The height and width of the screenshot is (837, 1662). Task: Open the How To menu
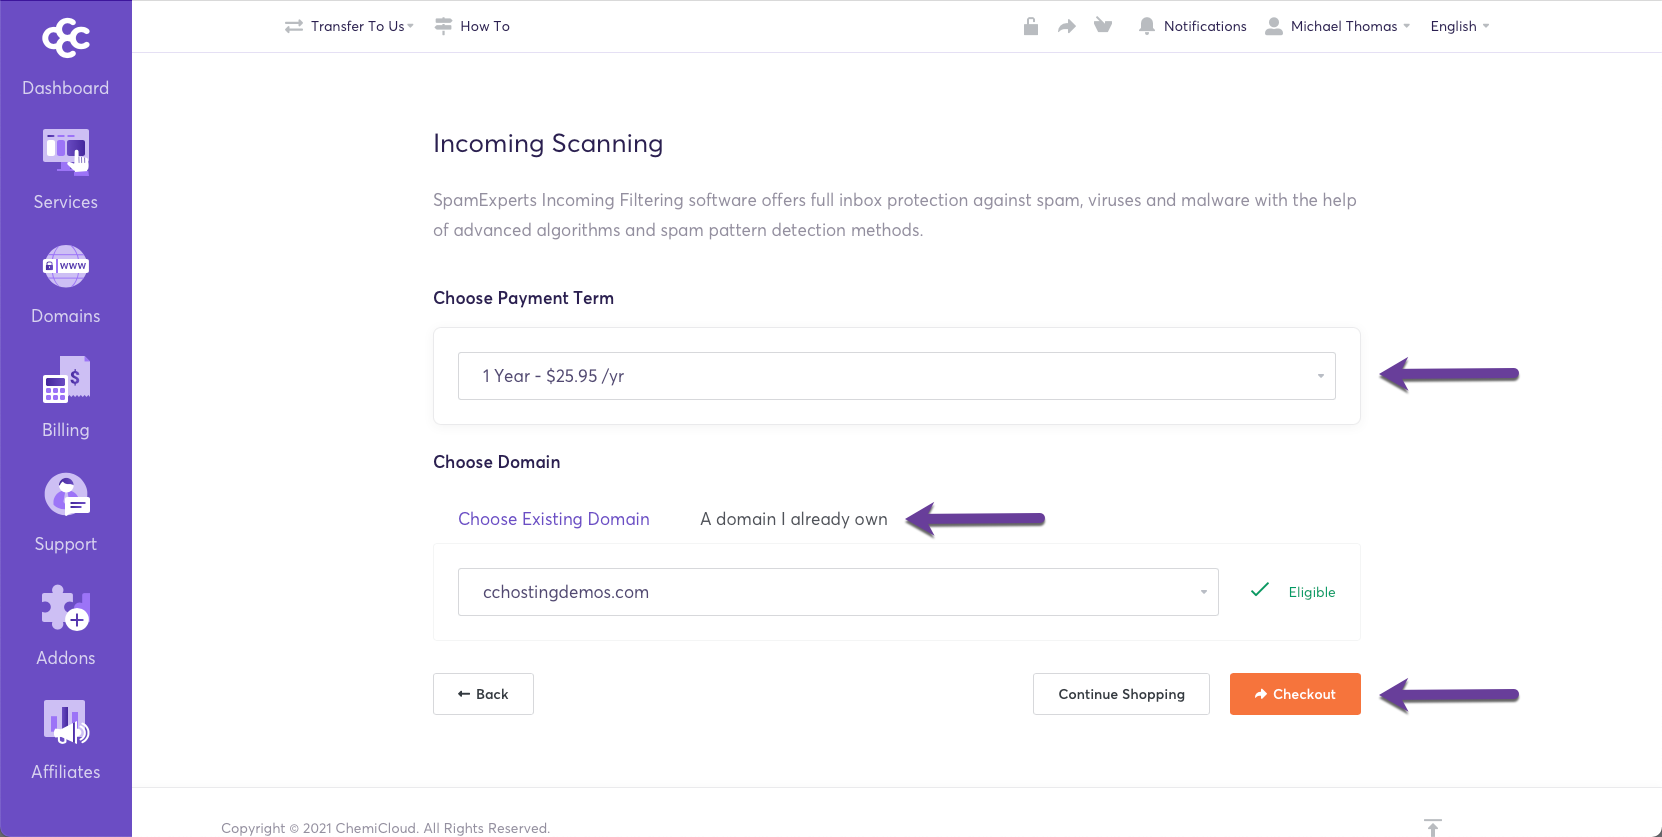click(473, 26)
